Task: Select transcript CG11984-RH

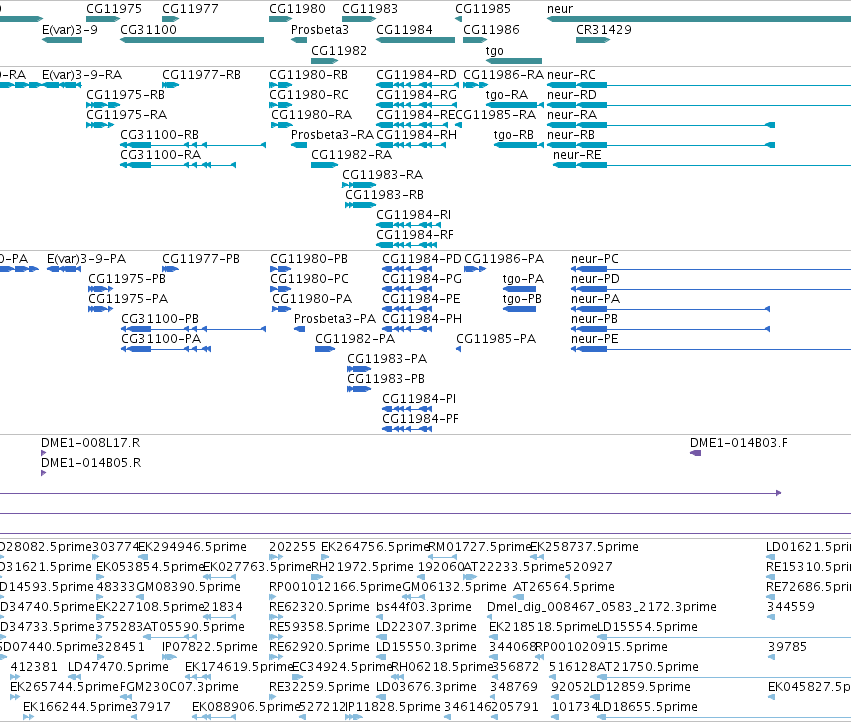Action: (416, 135)
